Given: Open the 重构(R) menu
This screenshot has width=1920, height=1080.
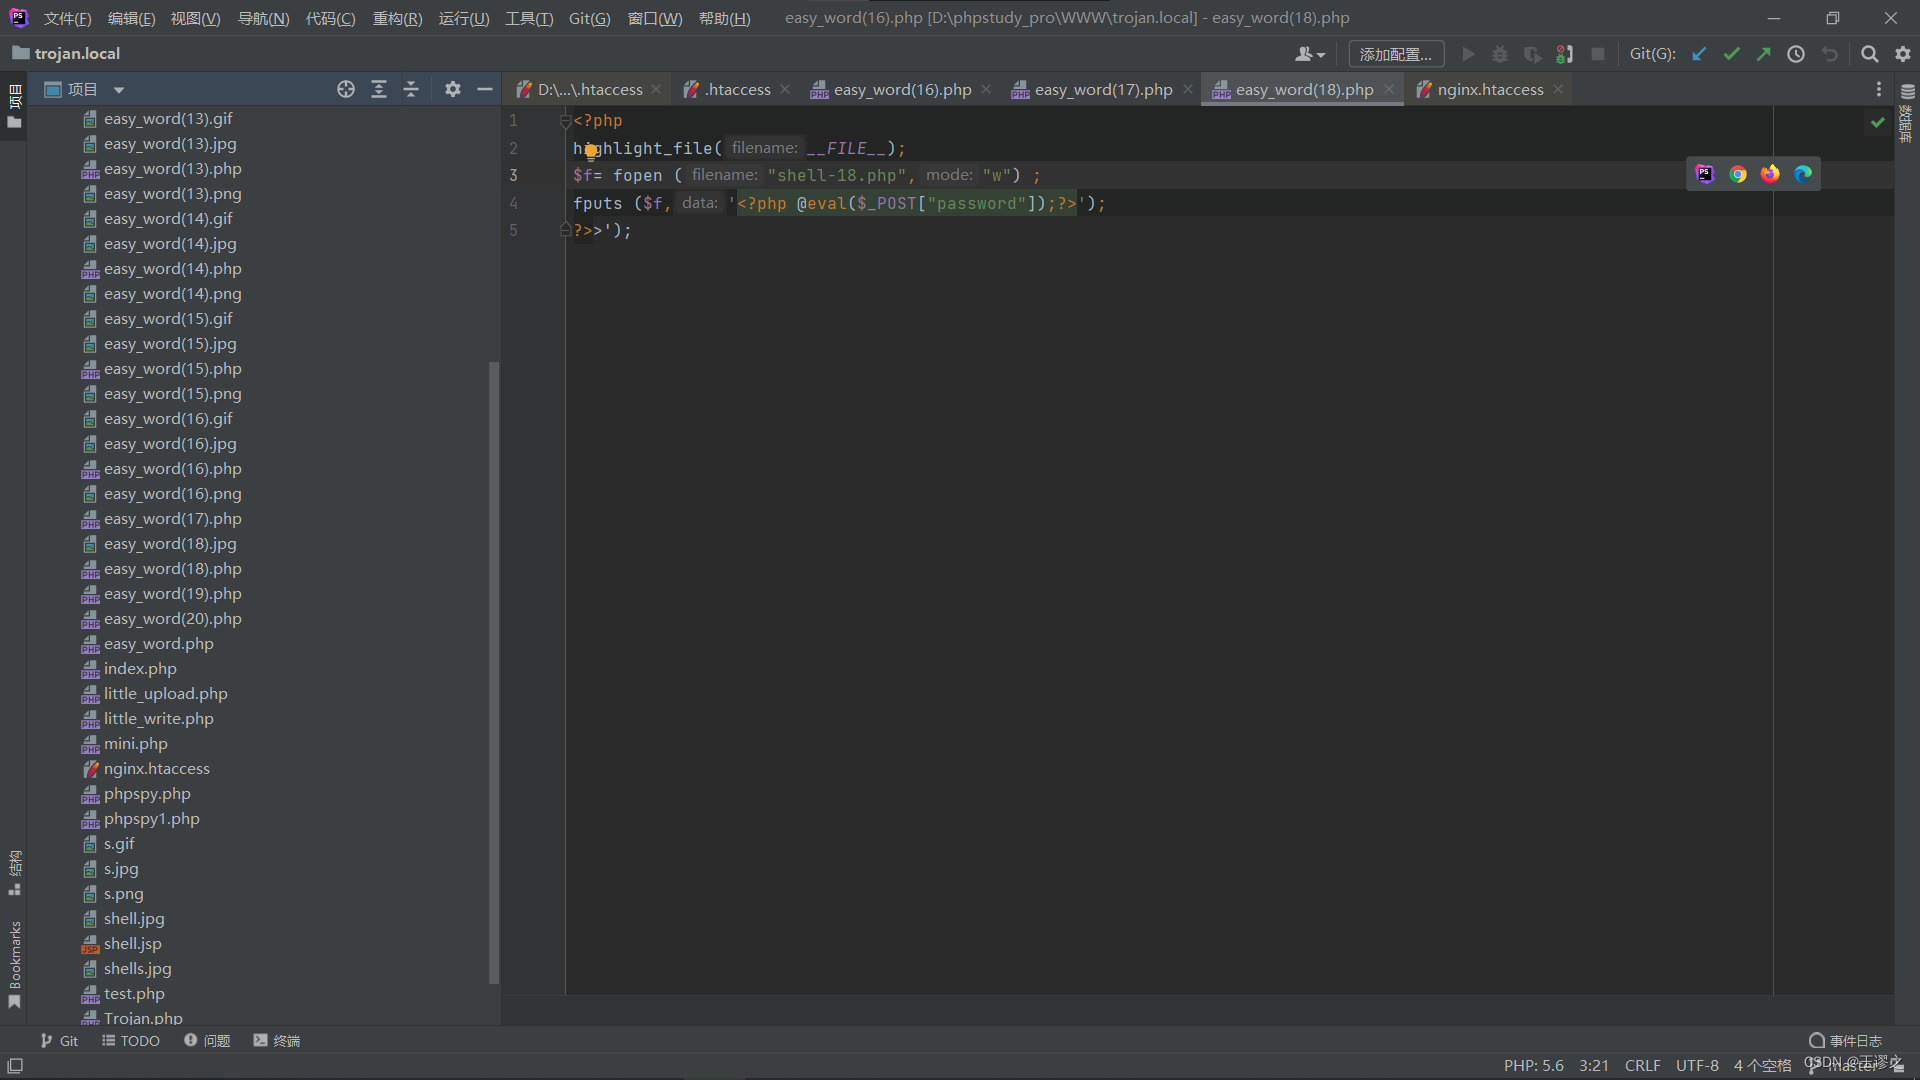Looking at the screenshot, I should pos(397,18).
